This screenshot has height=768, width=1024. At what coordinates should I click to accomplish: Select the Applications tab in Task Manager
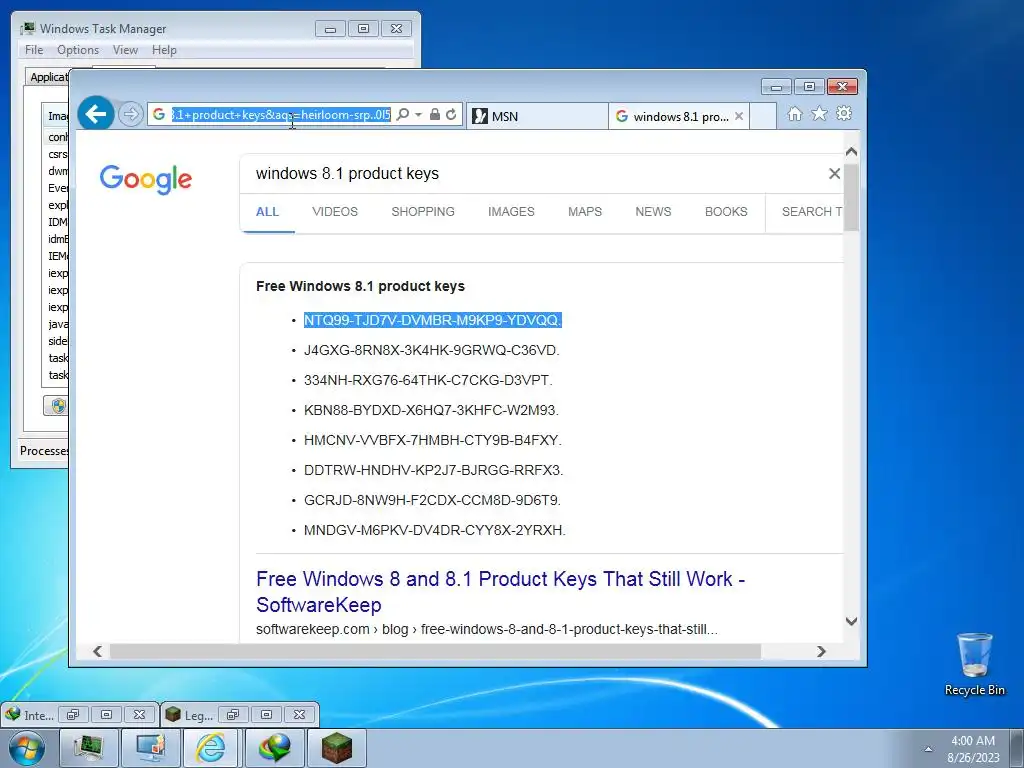[47, 77]
